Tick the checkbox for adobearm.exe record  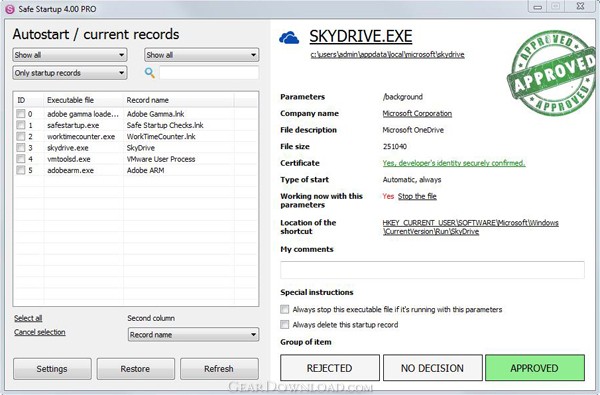coord(21,170)
